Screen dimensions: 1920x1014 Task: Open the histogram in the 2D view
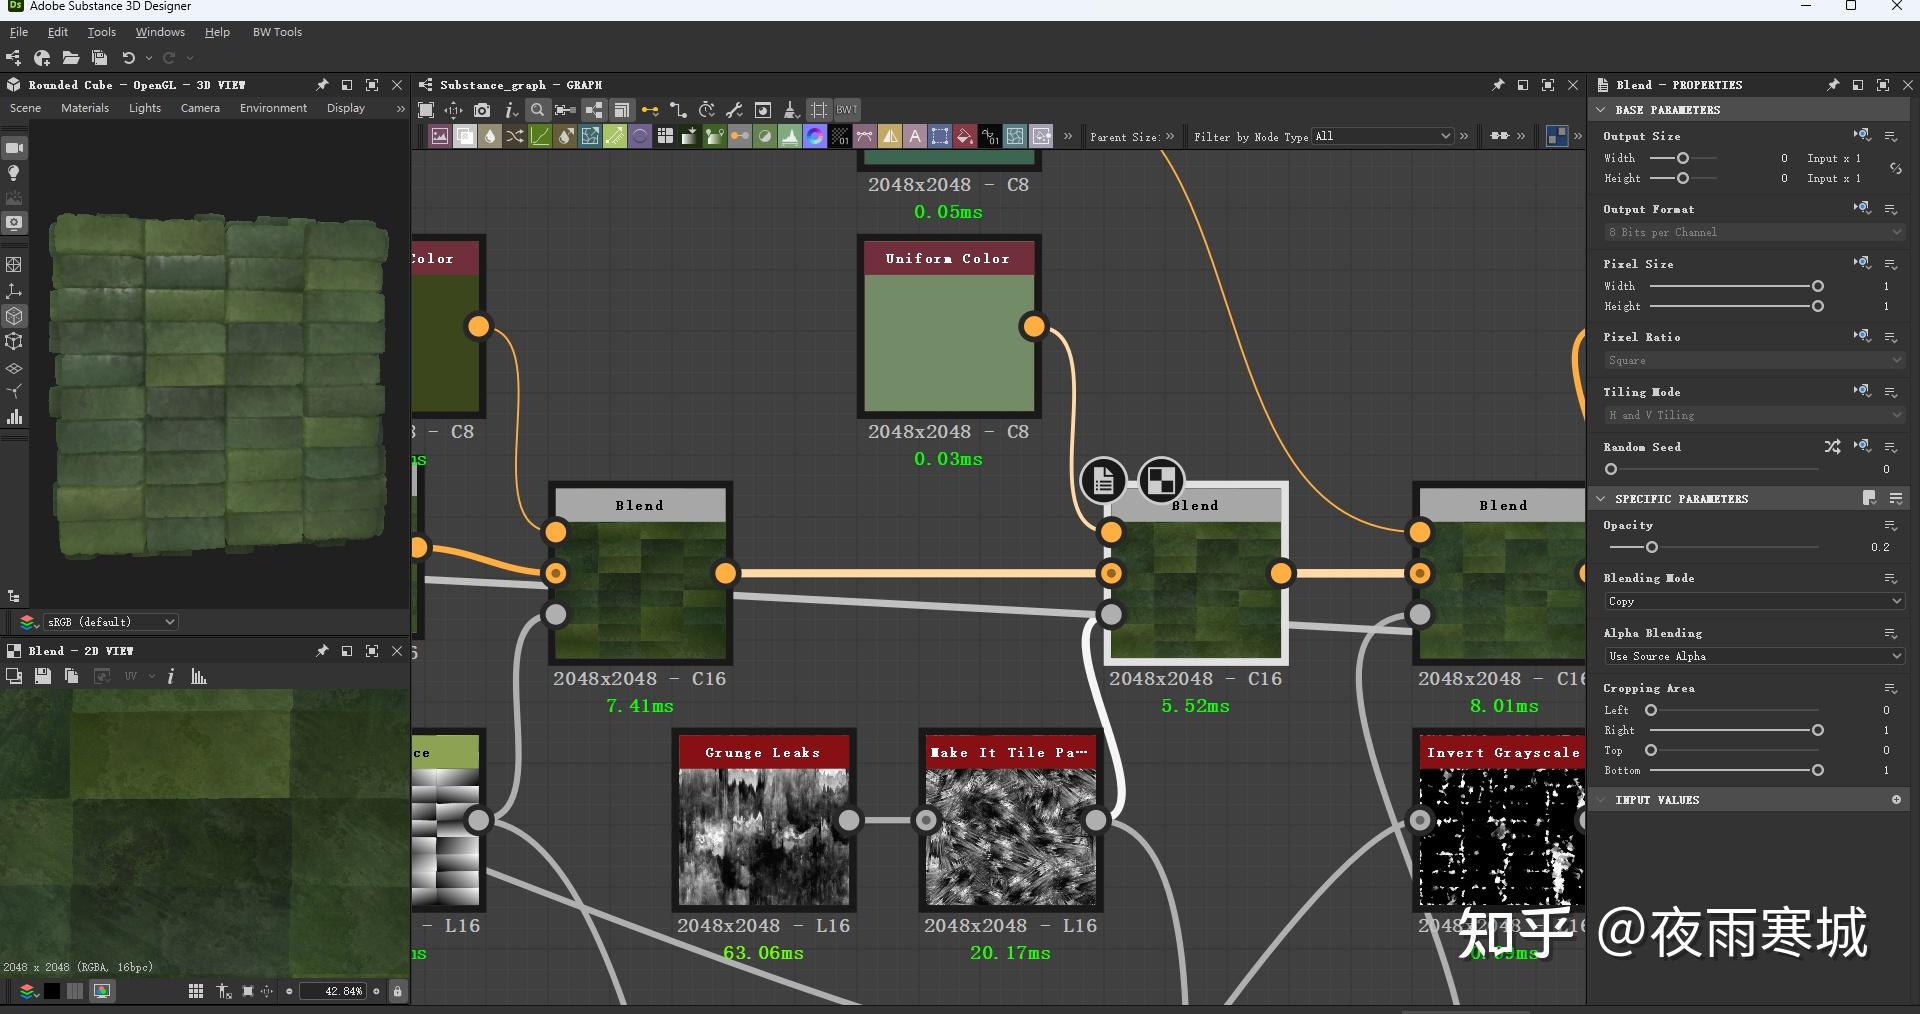[199, 677]
